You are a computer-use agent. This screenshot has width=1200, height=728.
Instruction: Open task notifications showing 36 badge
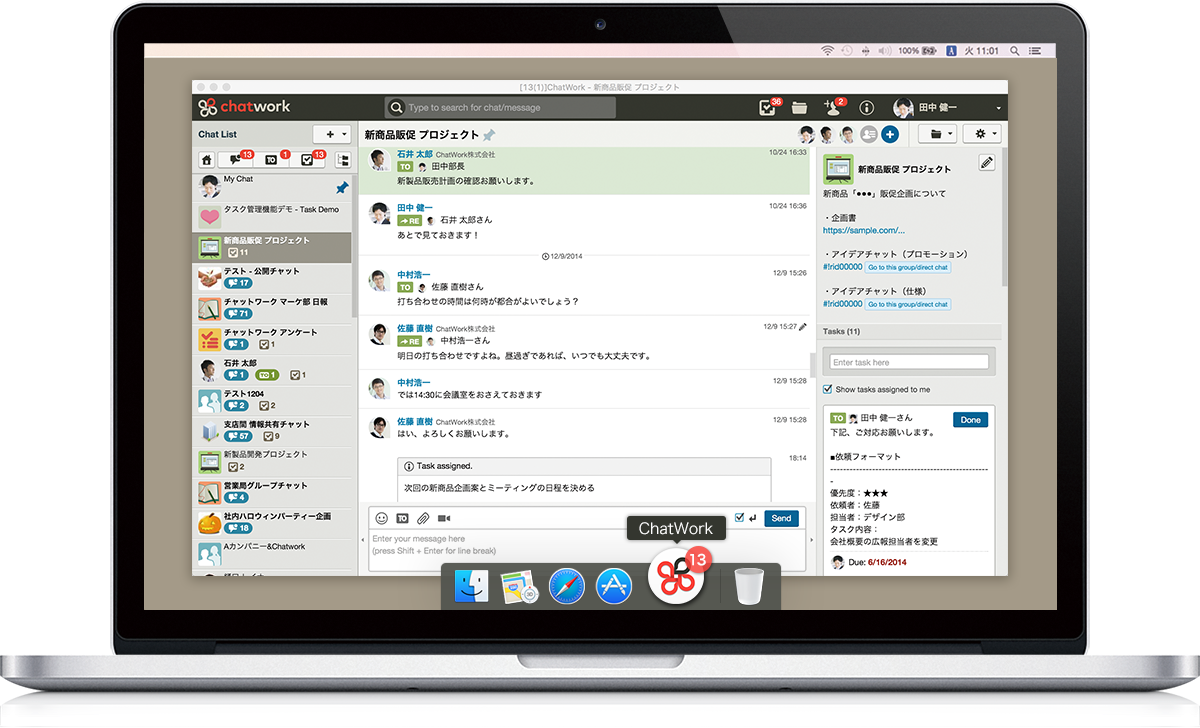click(x=768, y=106)
